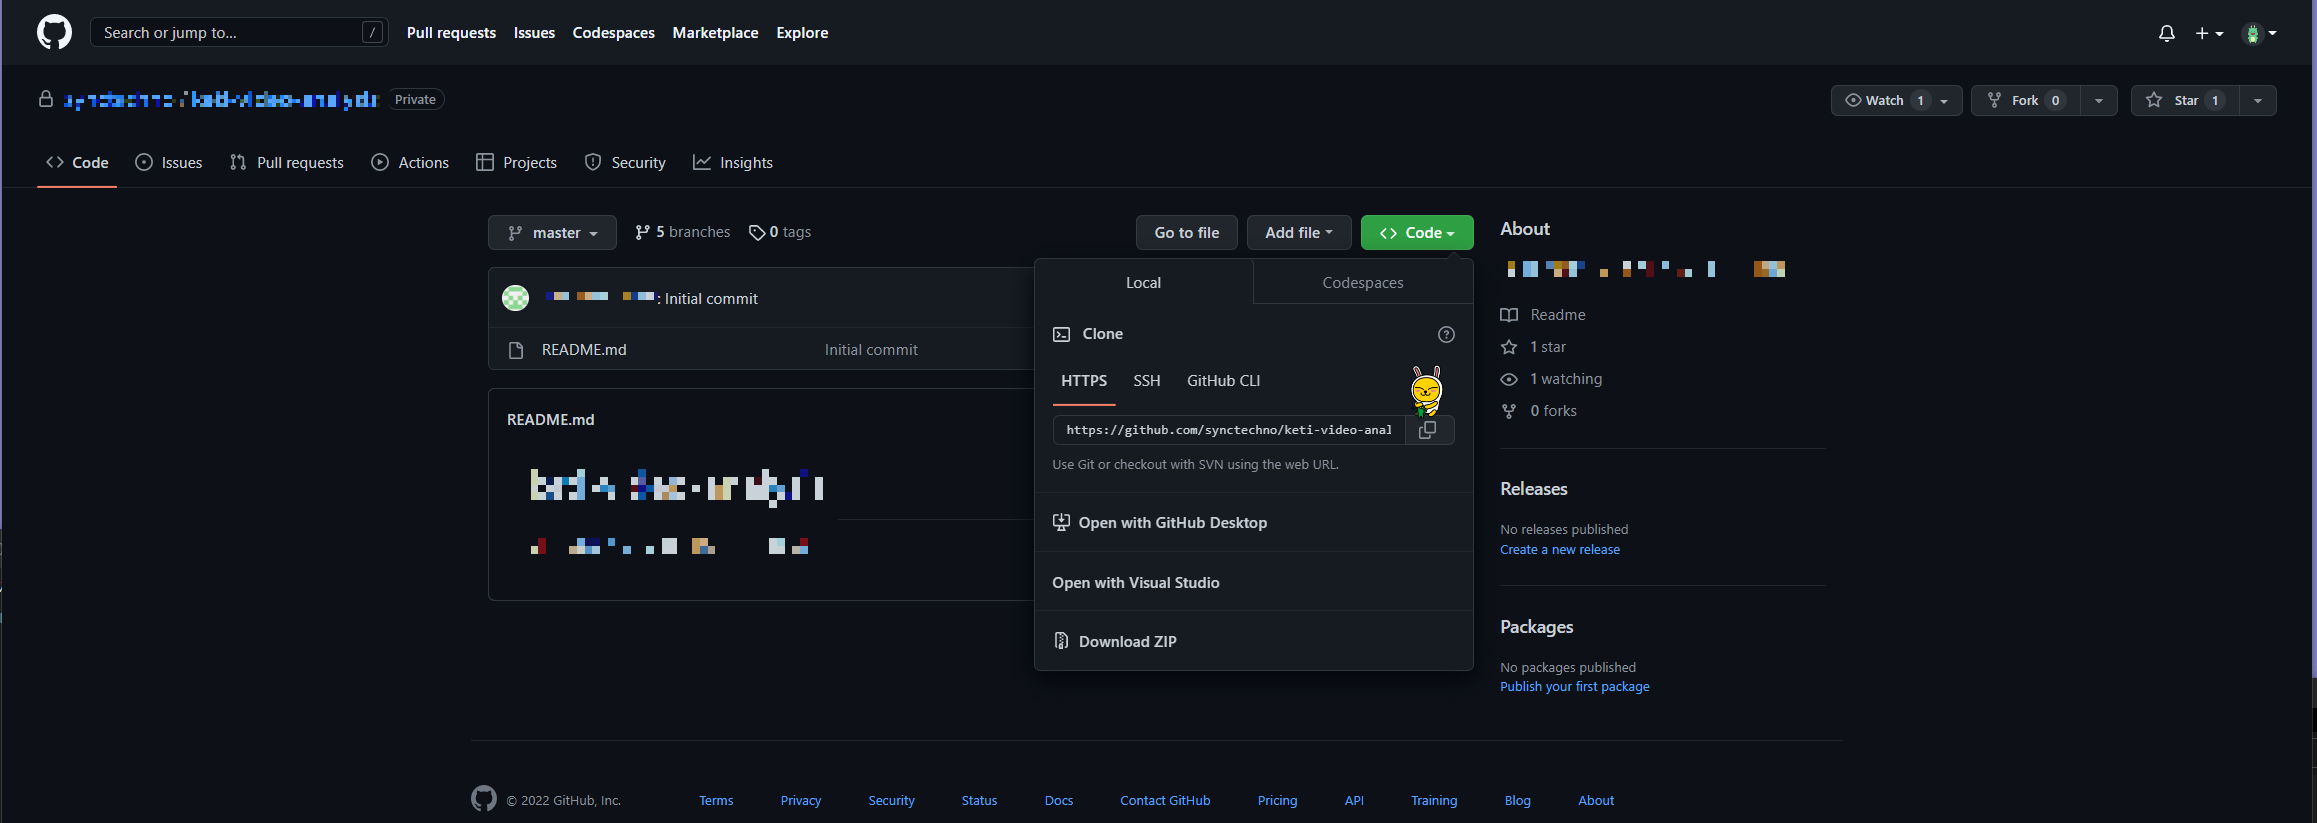This screenshot has width=2317, height=823.
Task: Select the SSH clone option
Action: point(1147,381)
